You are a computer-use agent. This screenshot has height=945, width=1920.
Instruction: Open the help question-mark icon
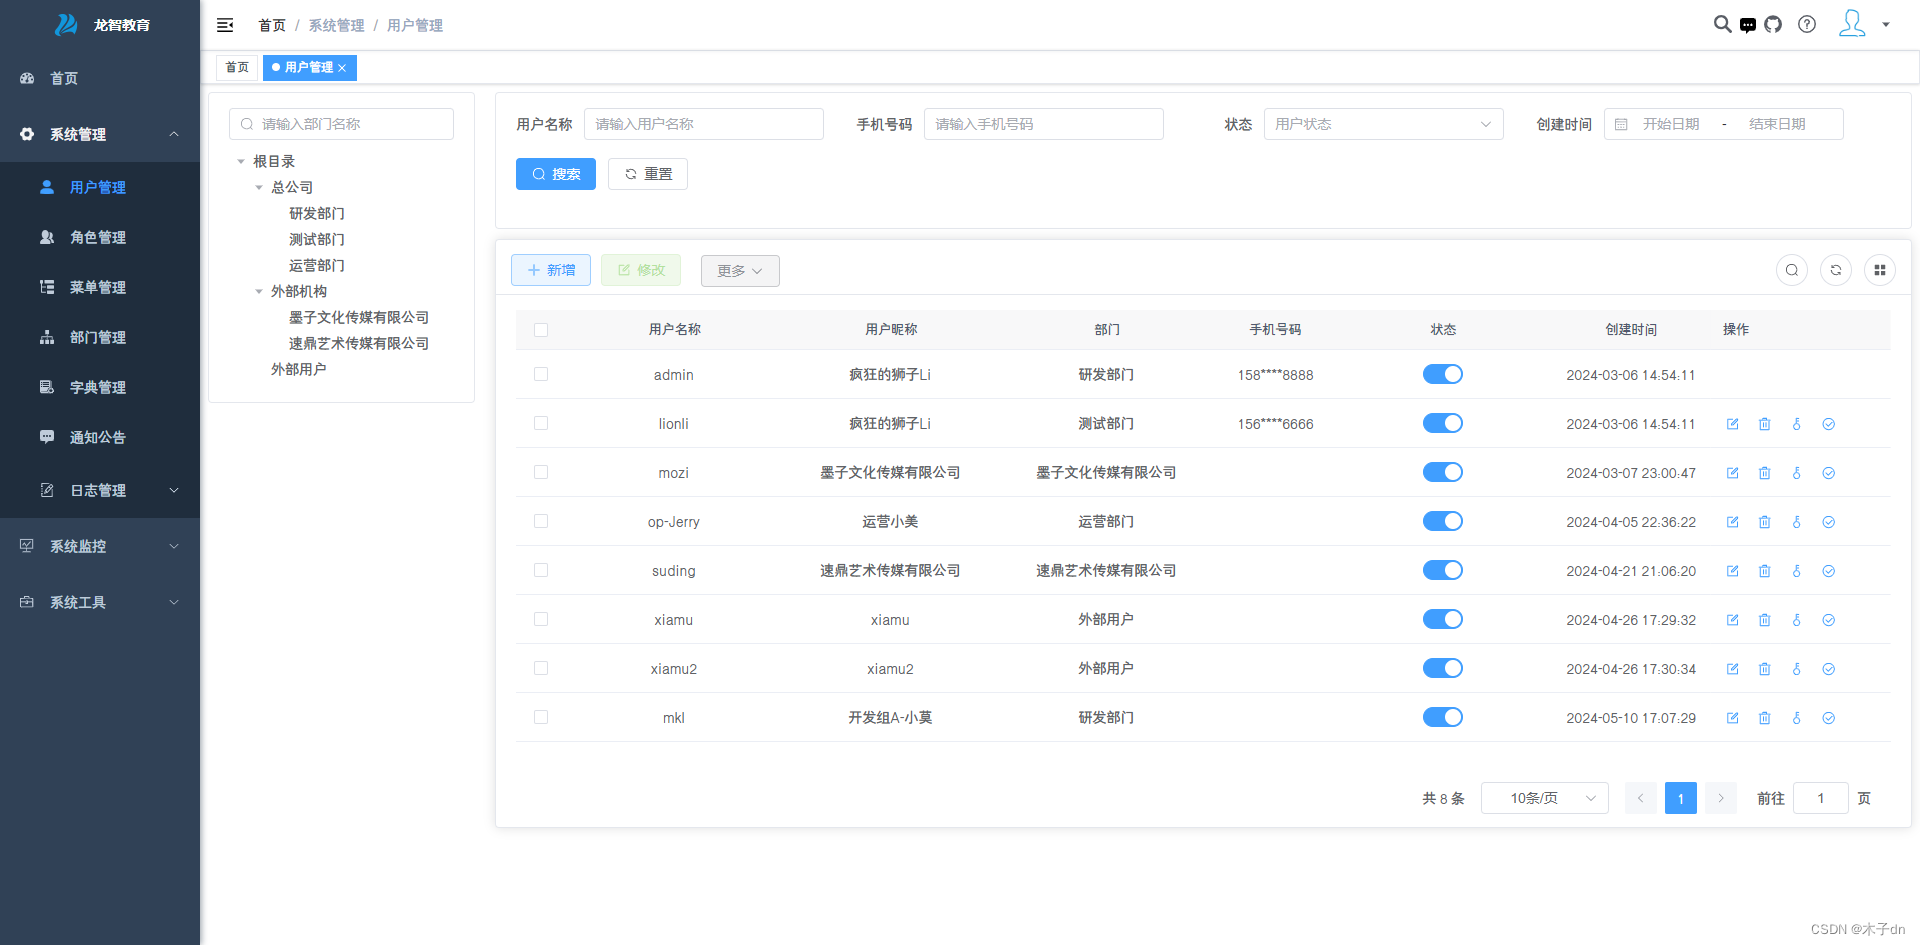1807,24
